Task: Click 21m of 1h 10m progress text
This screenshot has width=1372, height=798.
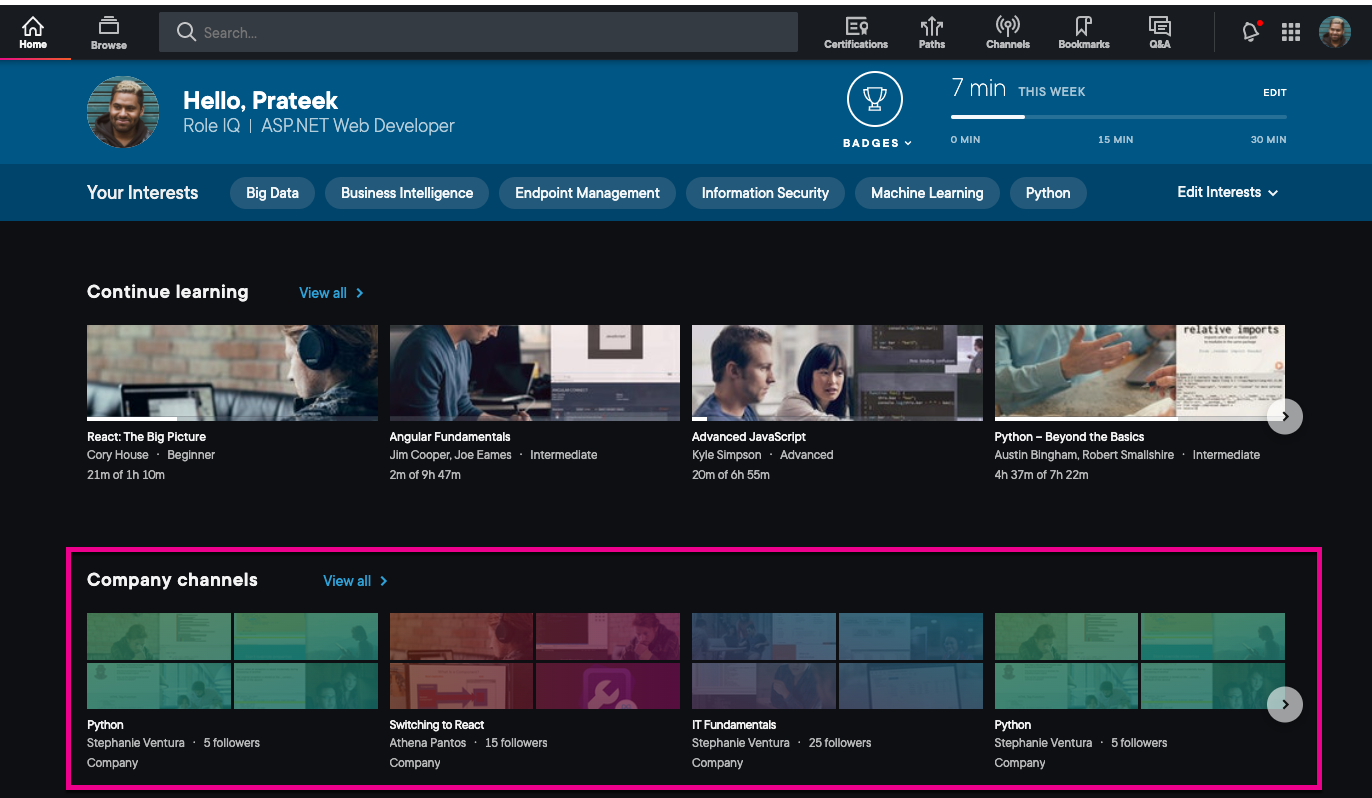Action: click(x=126, y=475)
